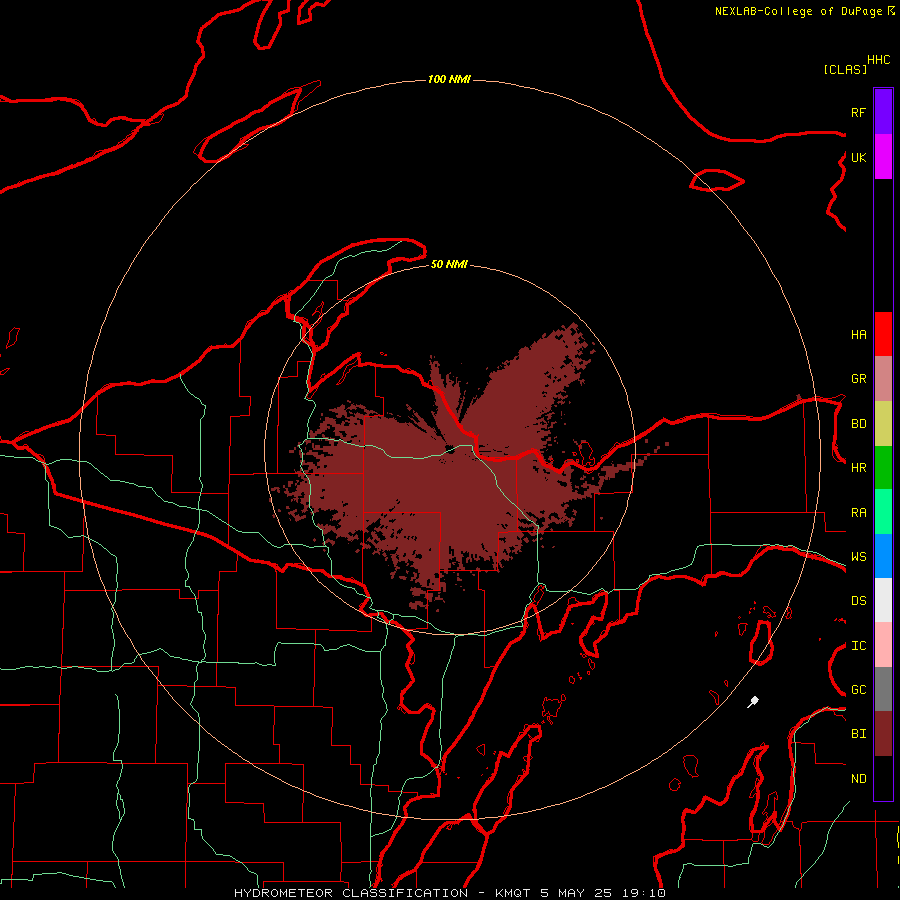Click the HR legend label
Image resolution: width=900 pixels, height=900 pixels.
pyautogui.click(x=858, y=468)
